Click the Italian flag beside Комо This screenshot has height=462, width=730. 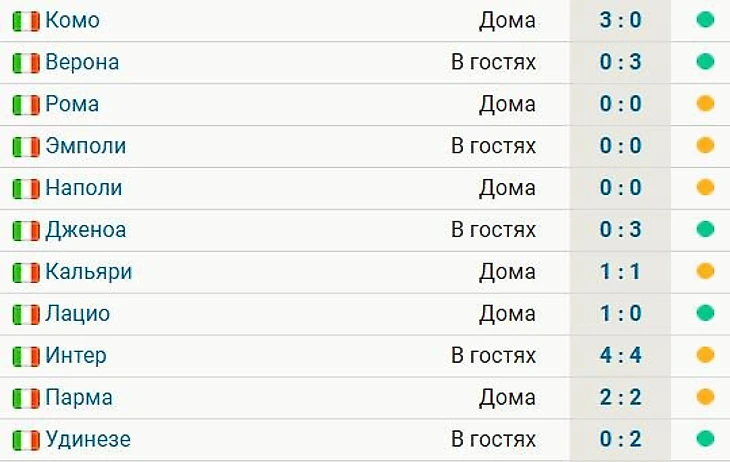coord(25,21)
